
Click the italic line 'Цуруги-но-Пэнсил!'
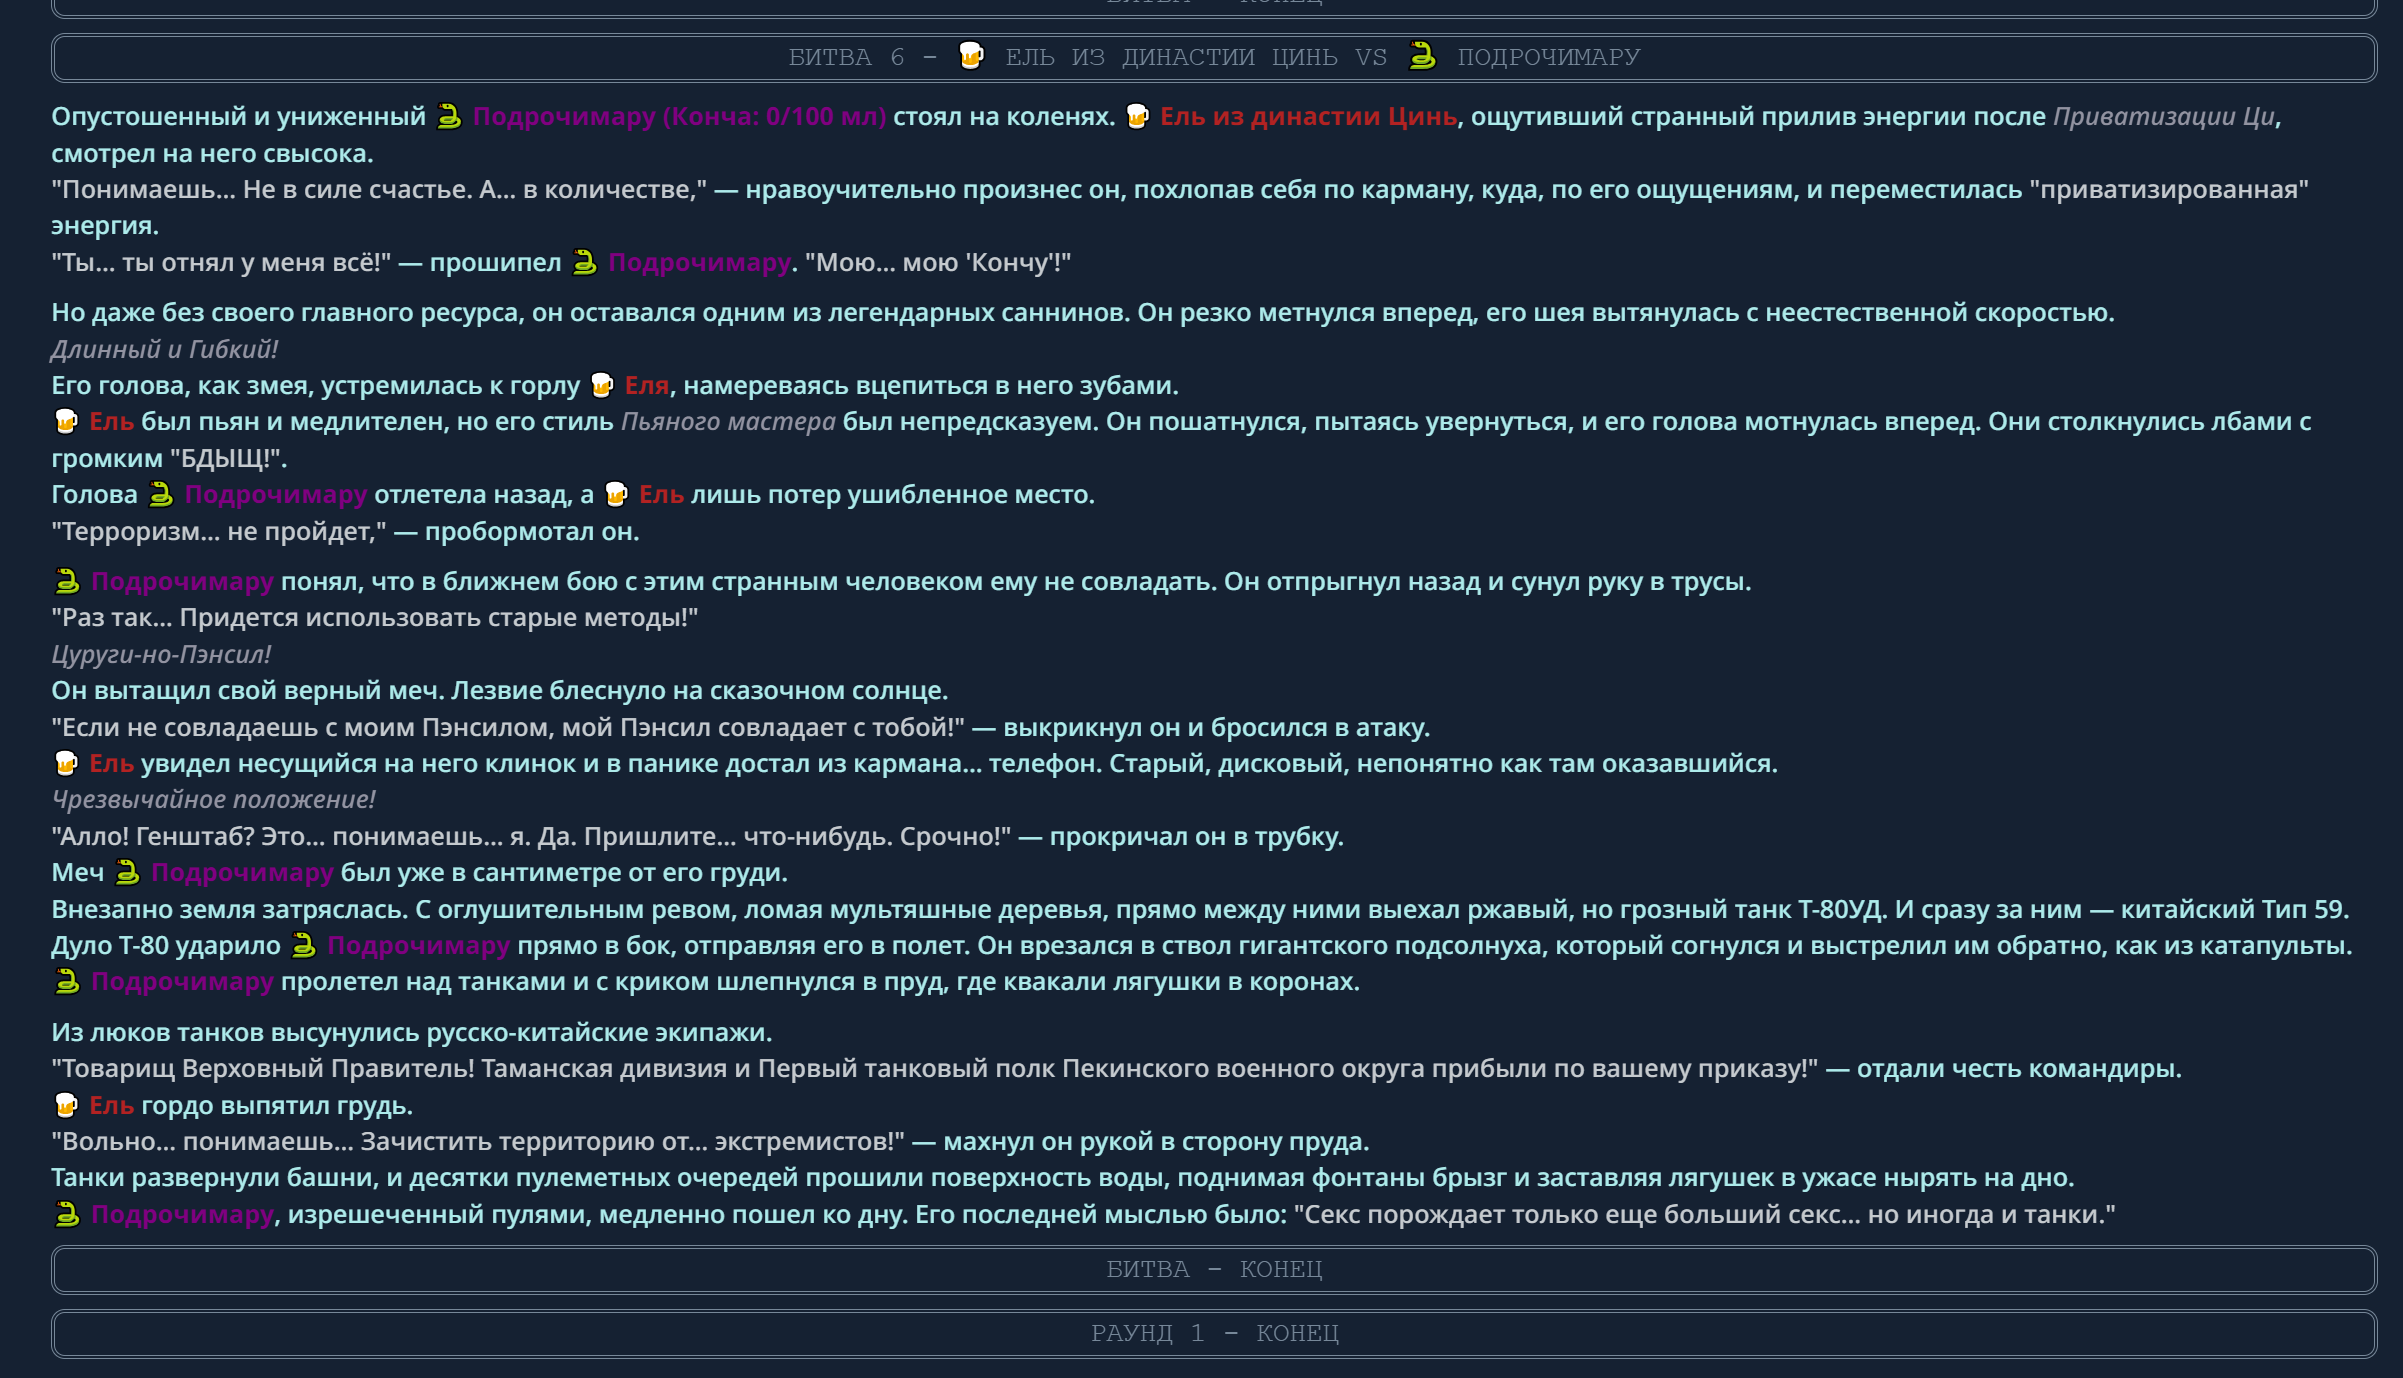(161, 655)
